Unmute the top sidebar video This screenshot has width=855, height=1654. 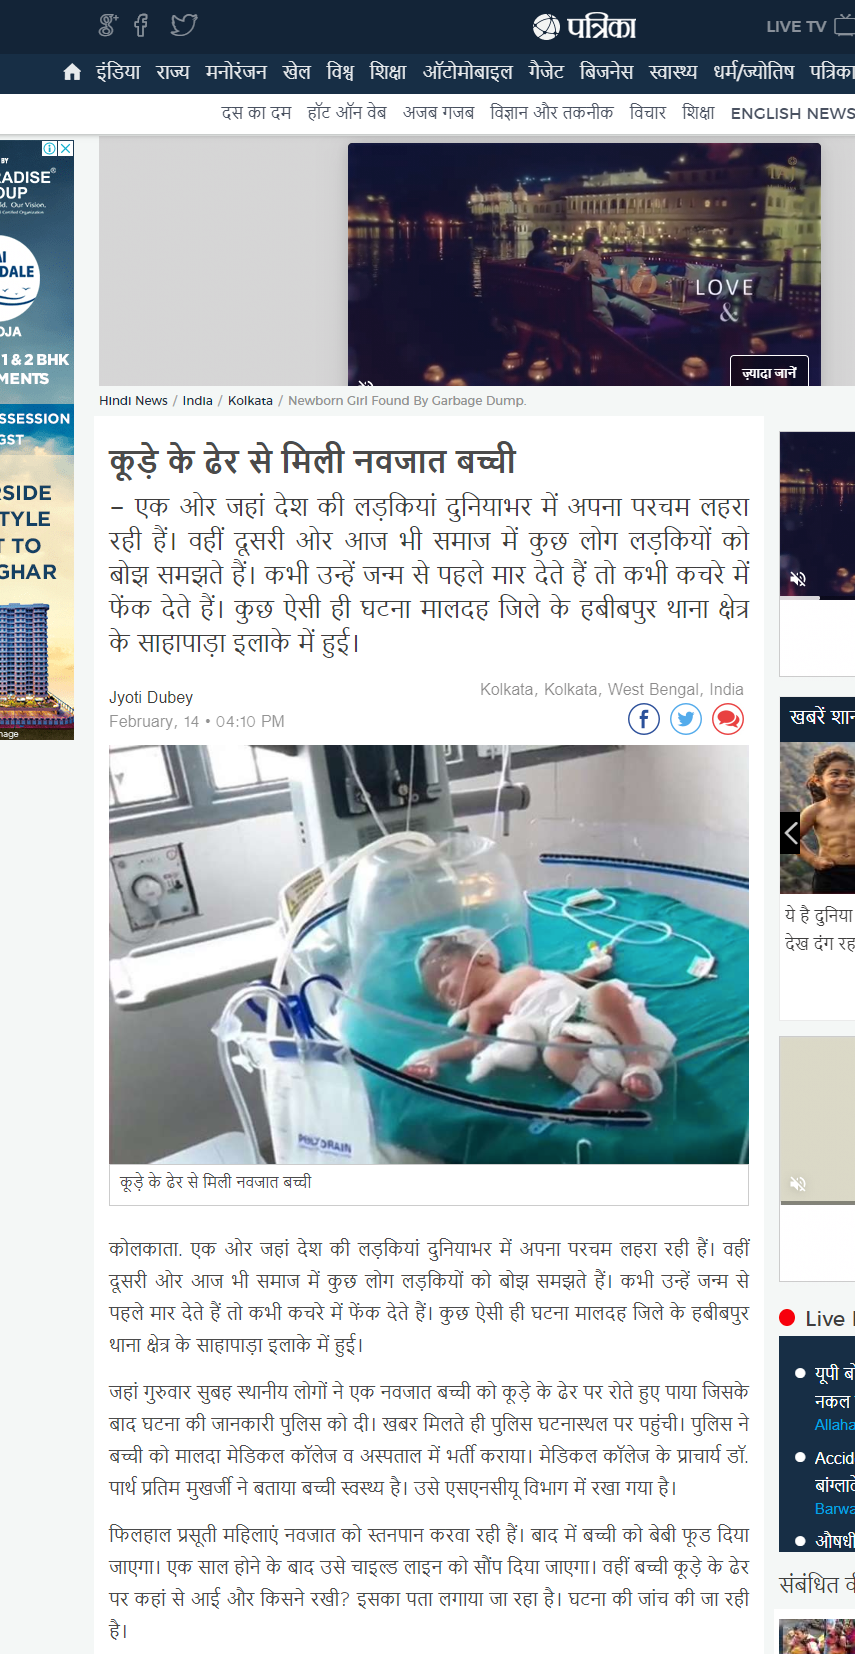click(798, 579)
